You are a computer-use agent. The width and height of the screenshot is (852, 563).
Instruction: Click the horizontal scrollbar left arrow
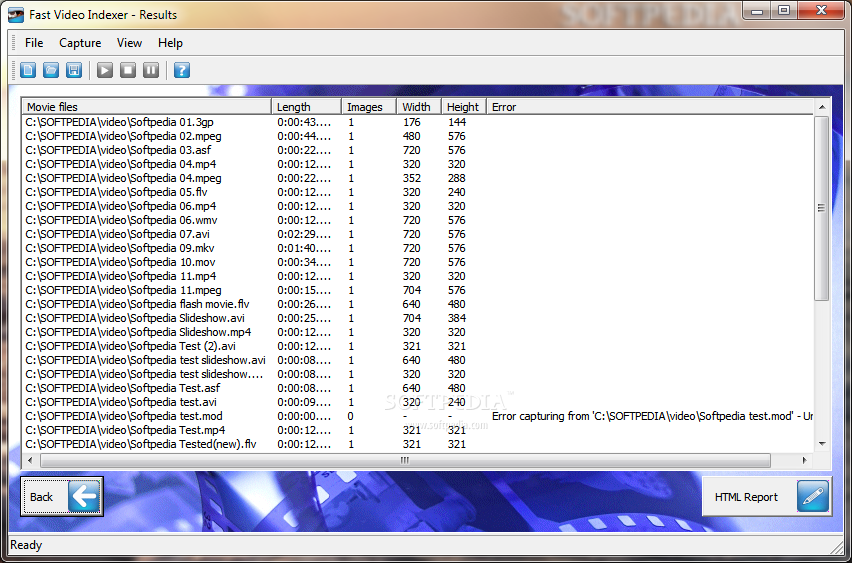click(x=30, y=460)
